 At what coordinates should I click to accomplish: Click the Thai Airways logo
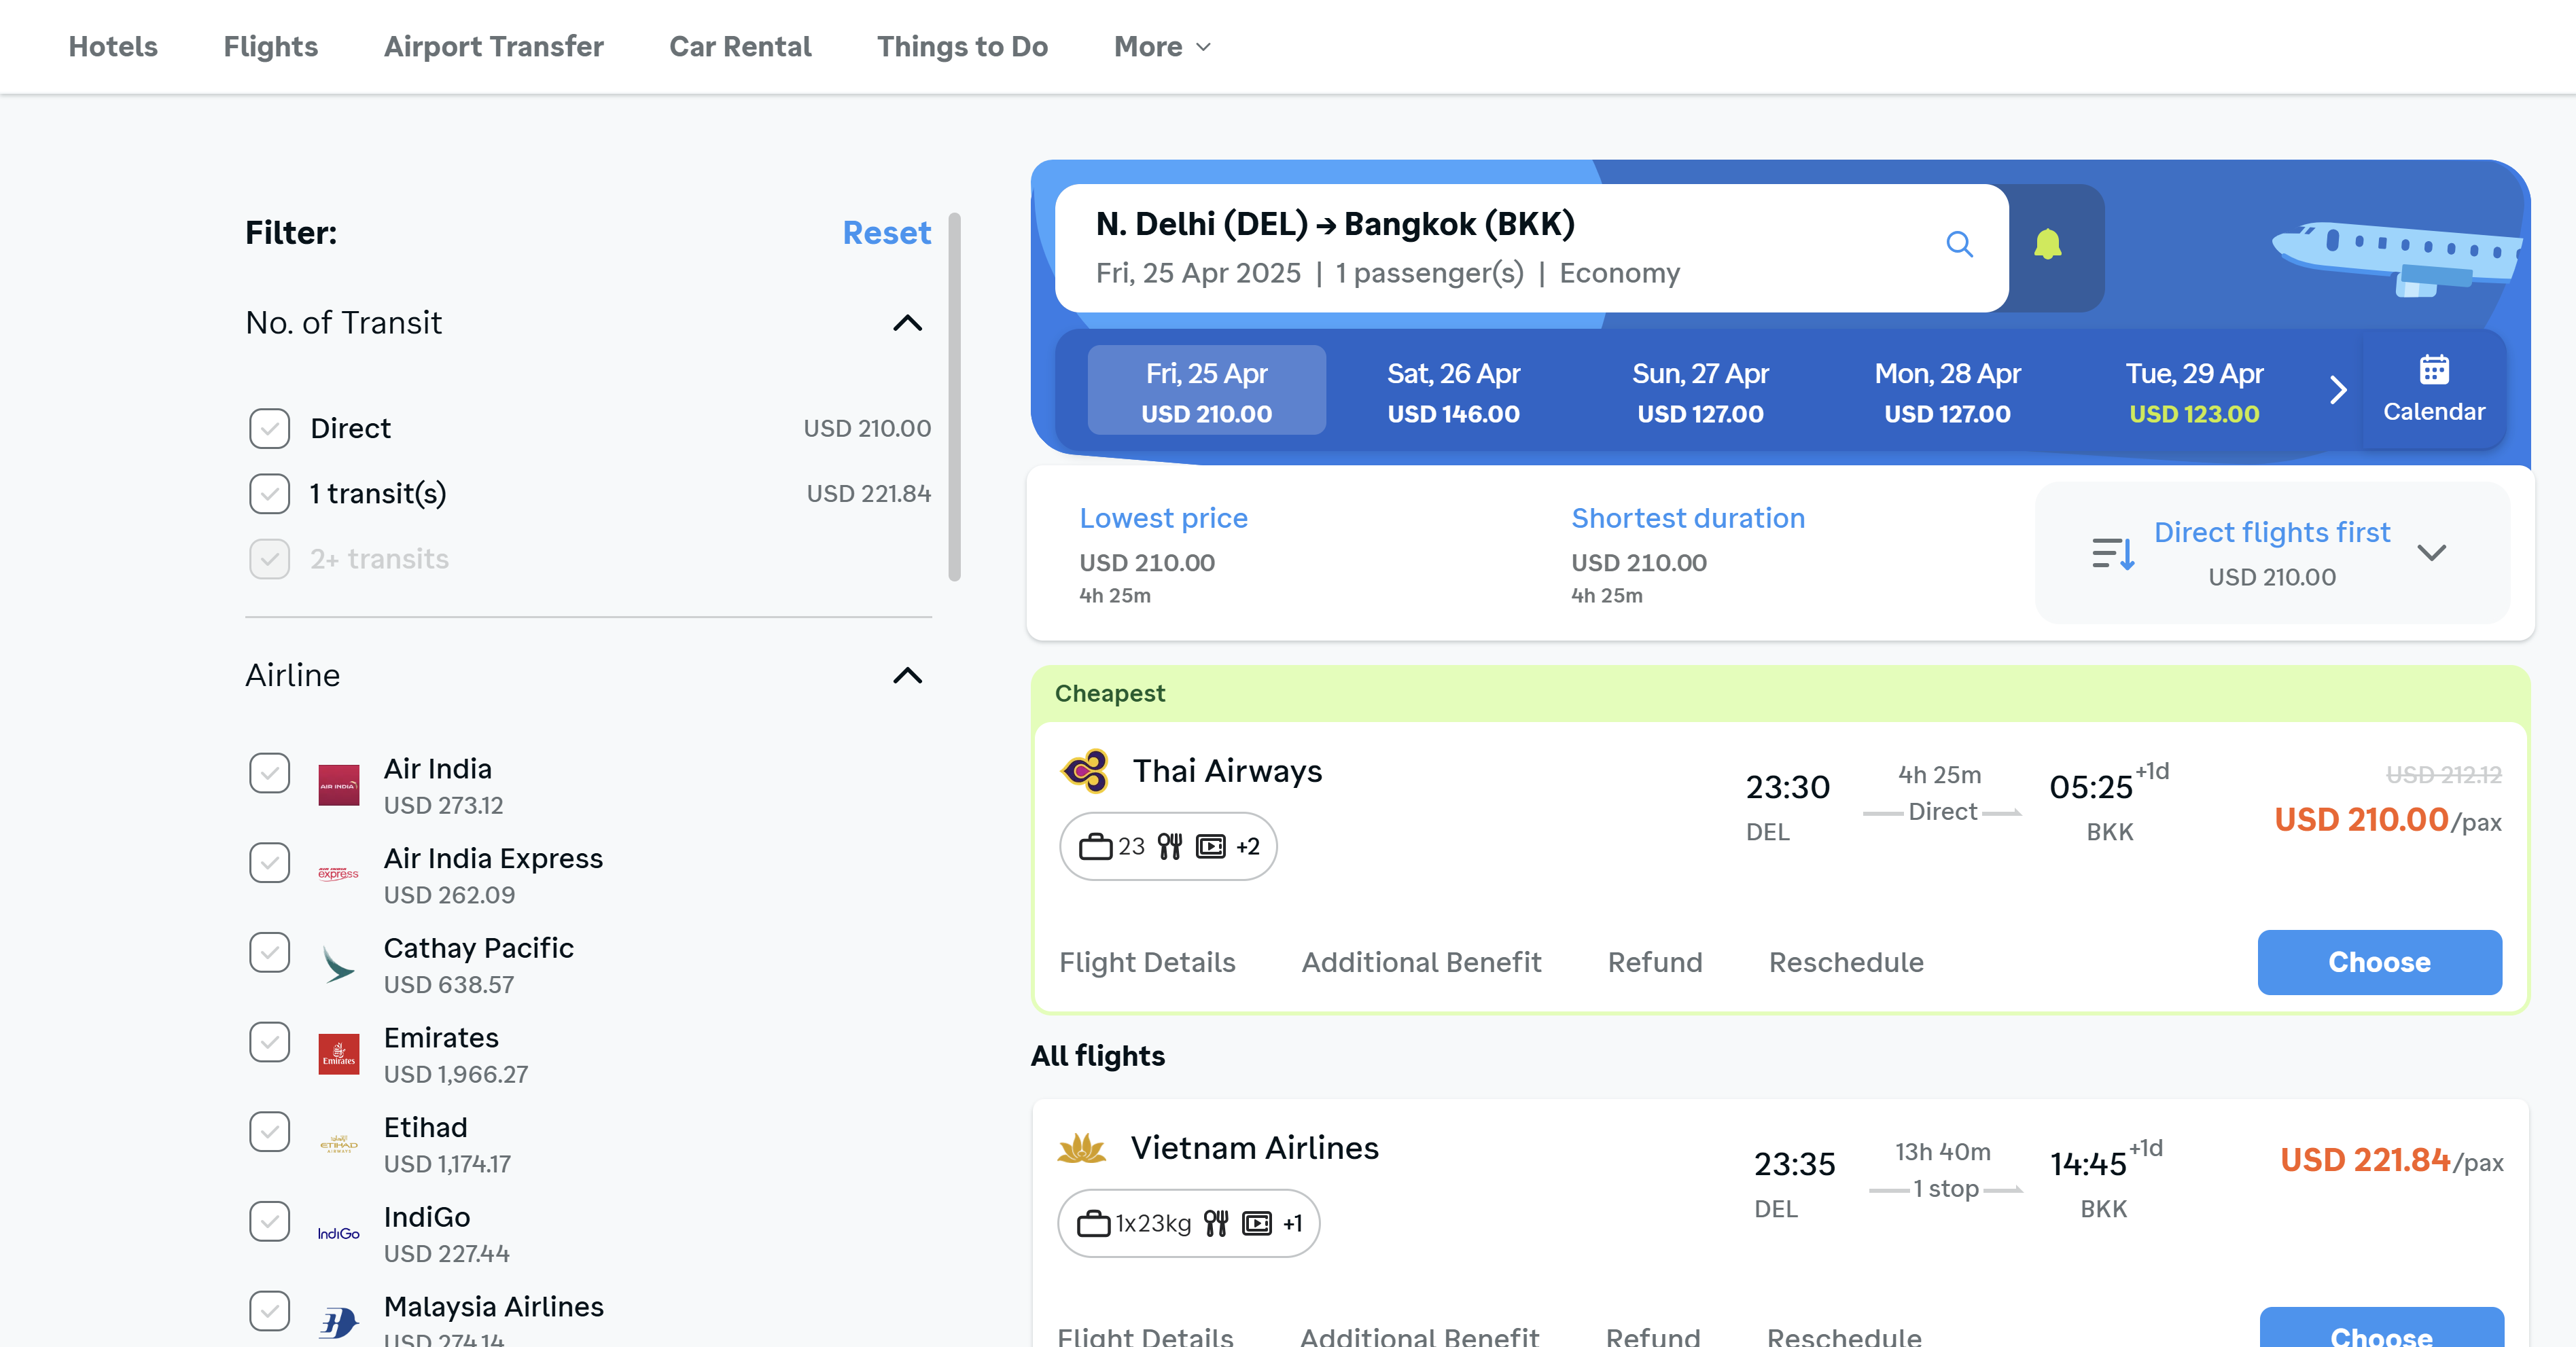click(1085, 771)
